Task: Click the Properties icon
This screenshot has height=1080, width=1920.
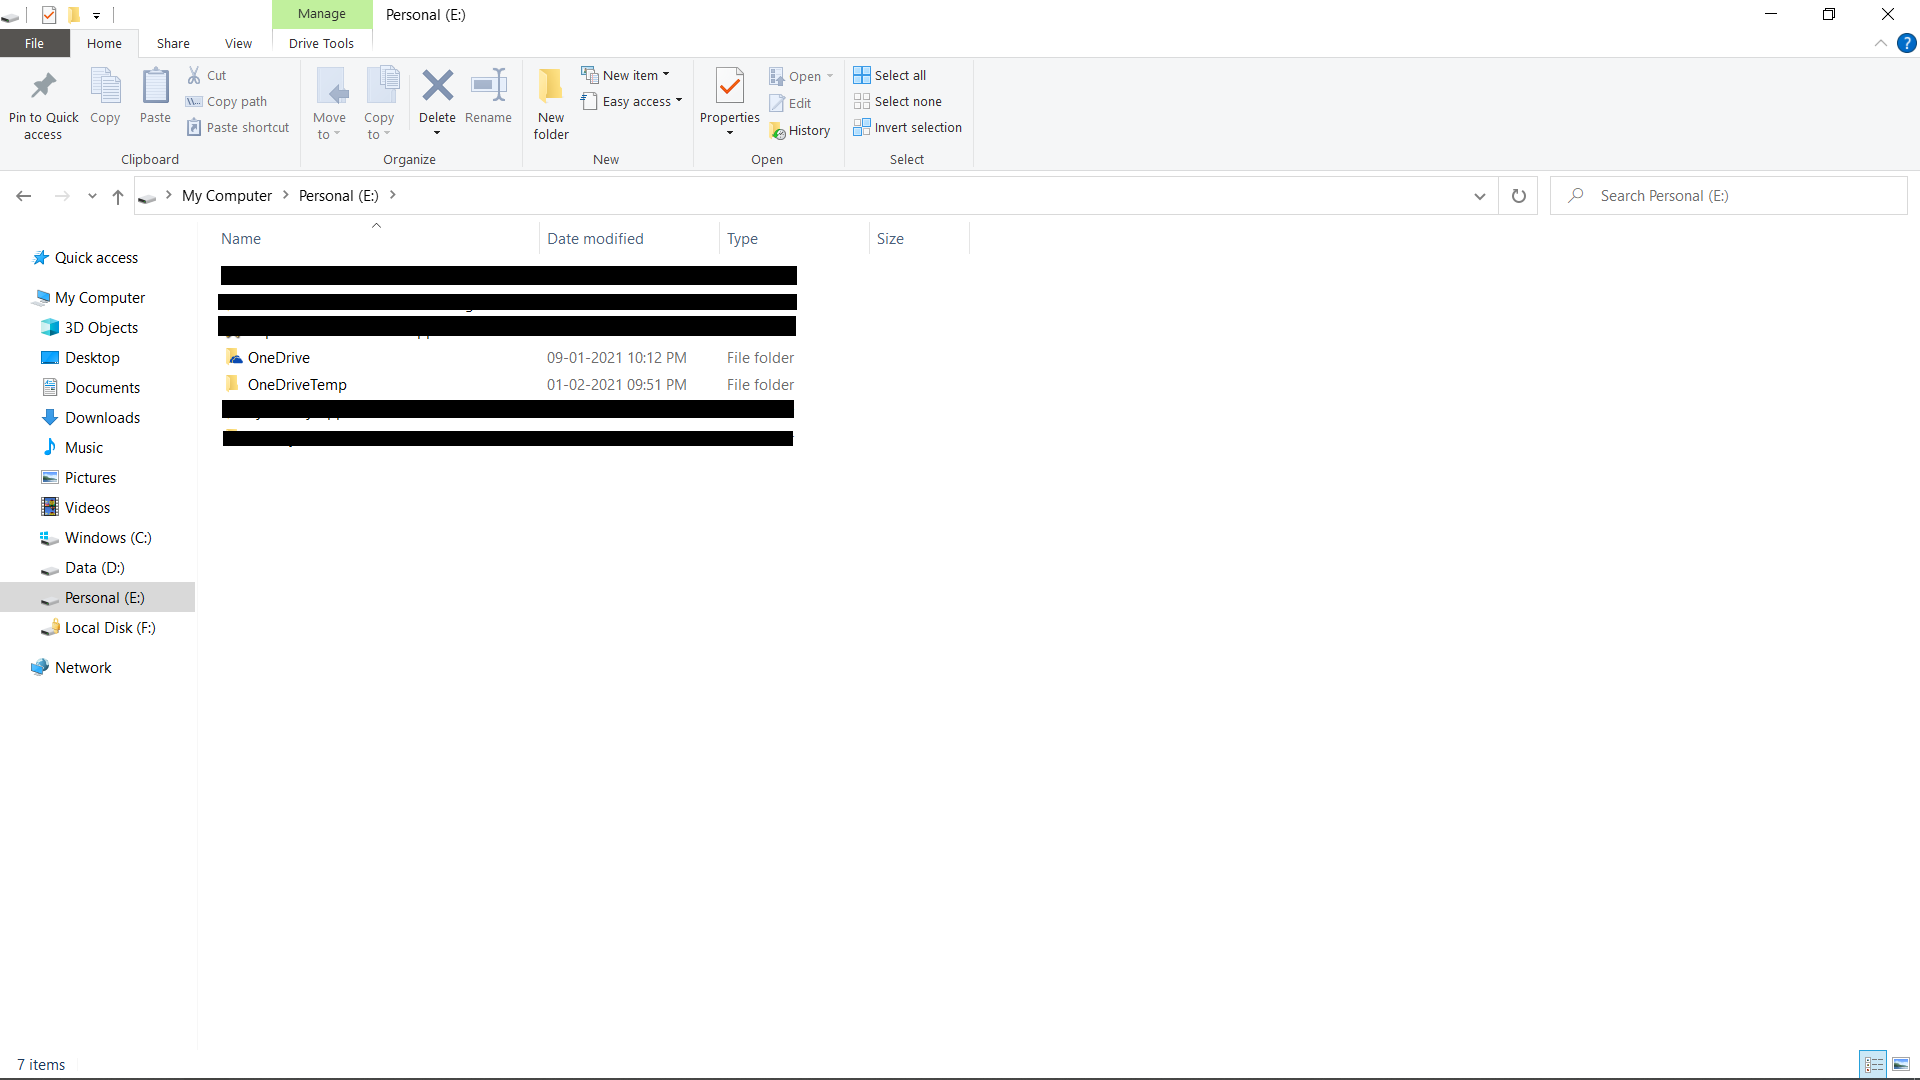Action: (730, 87)
